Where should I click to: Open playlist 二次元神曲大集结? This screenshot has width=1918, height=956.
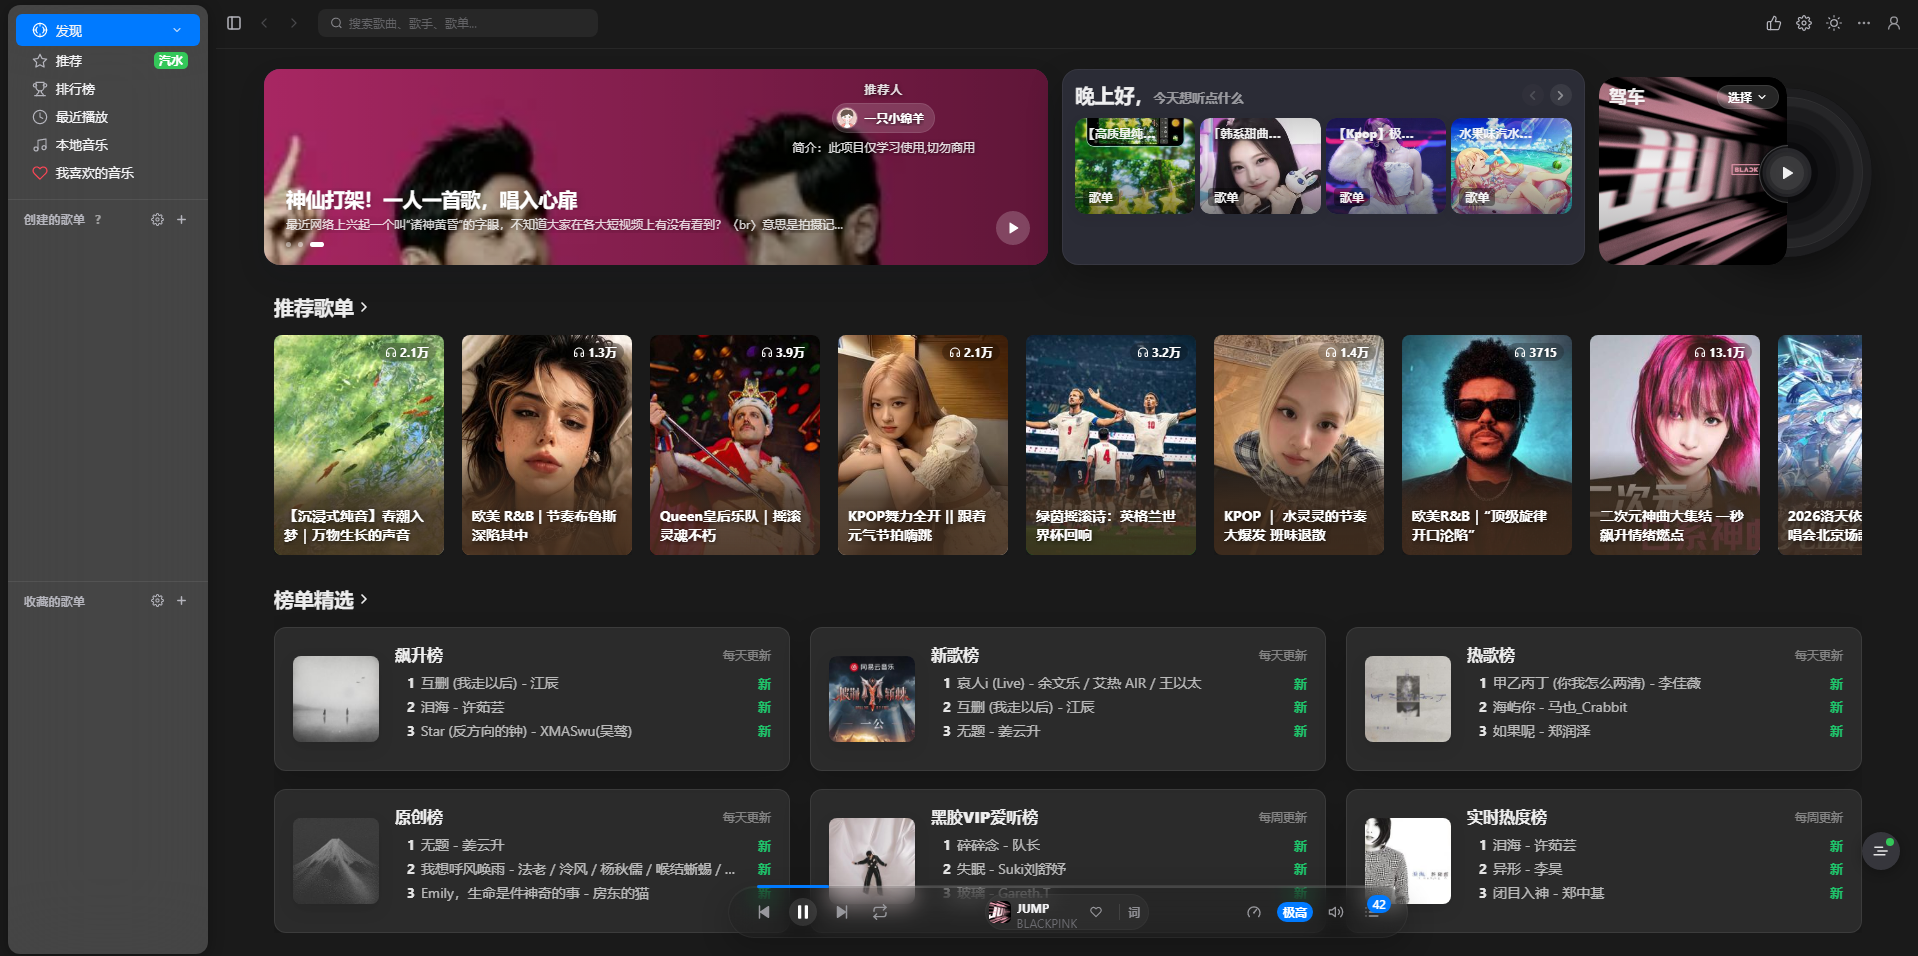(x=1675, y=445)
